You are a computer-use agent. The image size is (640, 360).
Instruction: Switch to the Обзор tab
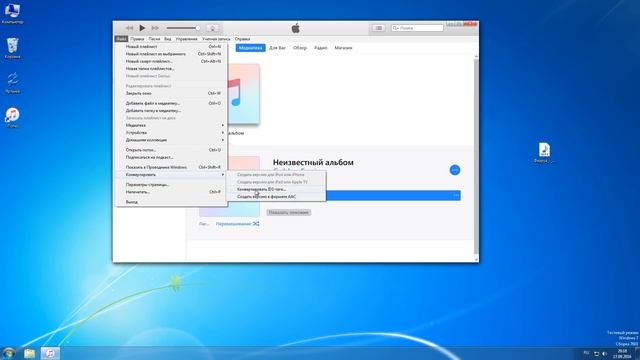click(300, 48)
